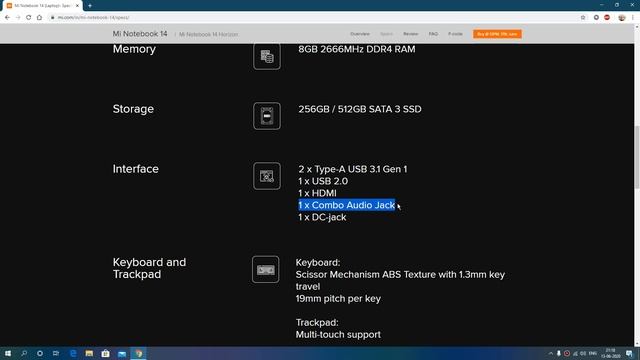Open the F-code page tab
Image resolution: width=640 pixels, height=360 pixels.
(455, 34)
